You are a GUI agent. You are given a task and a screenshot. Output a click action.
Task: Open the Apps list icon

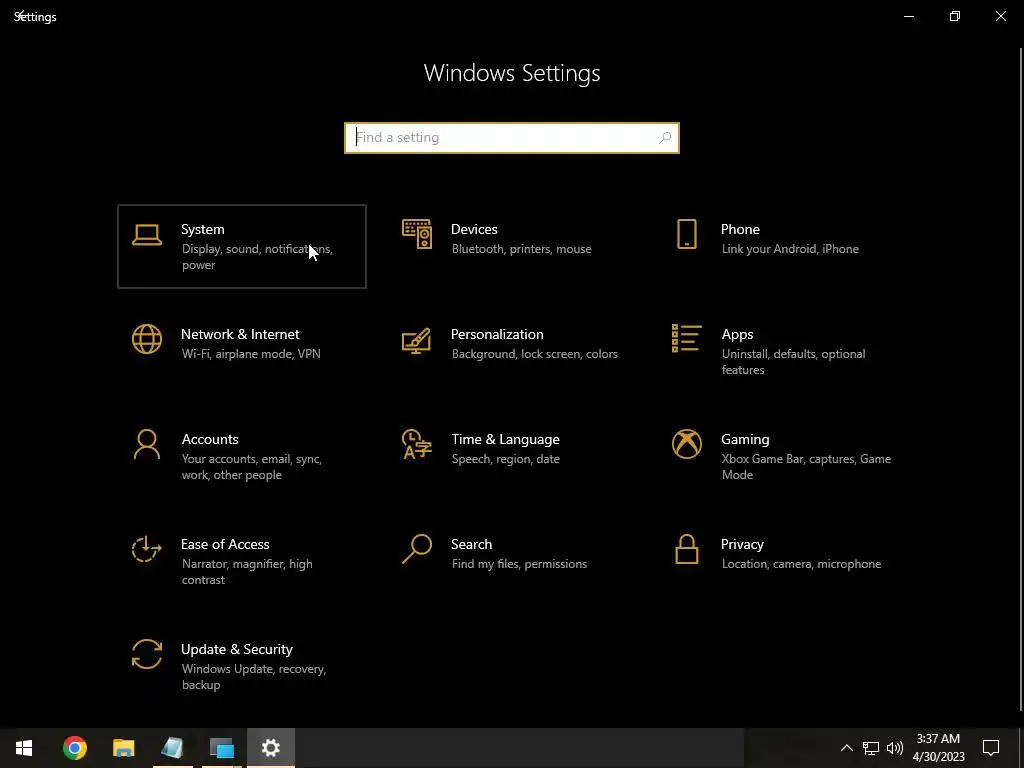(x=686, y=338)
